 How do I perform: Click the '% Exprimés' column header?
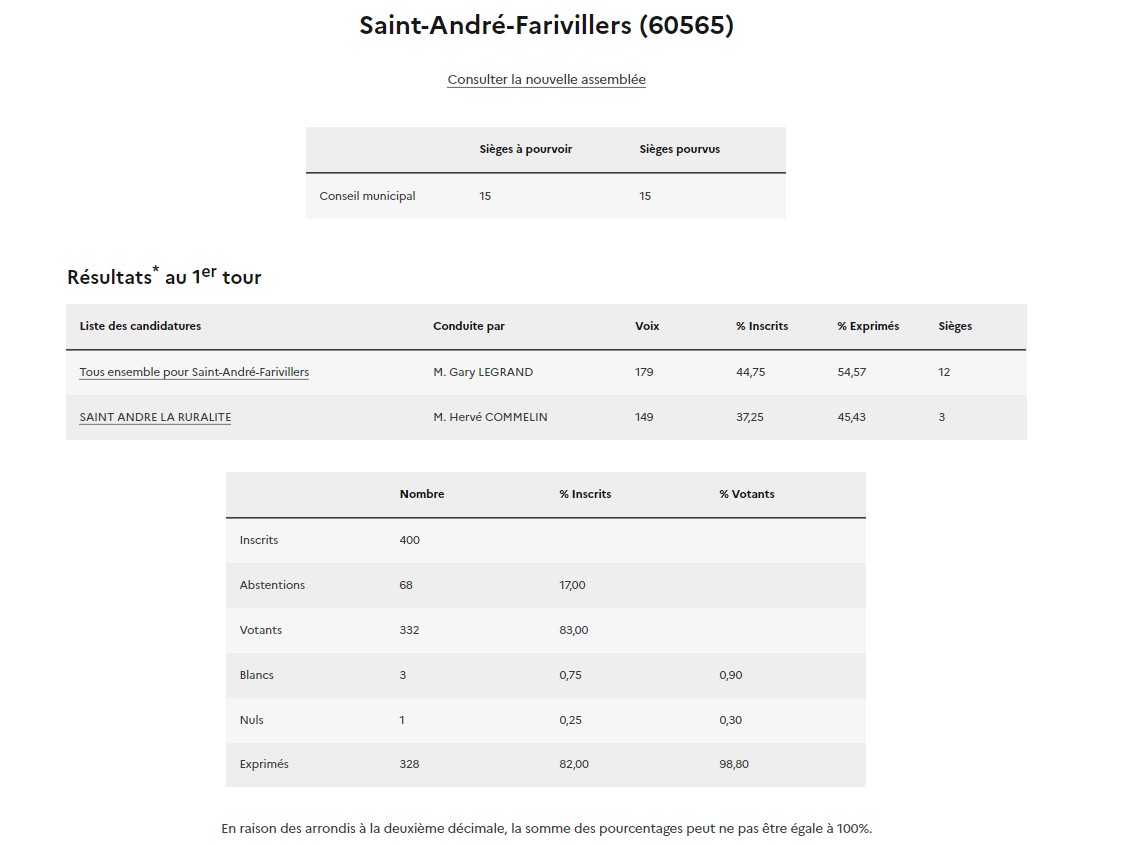868,326
